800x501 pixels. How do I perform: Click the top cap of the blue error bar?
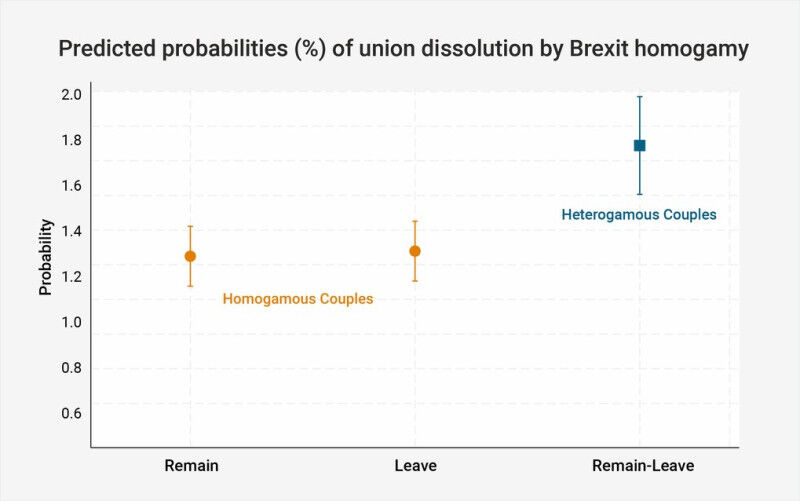click(x=640, y=97)
